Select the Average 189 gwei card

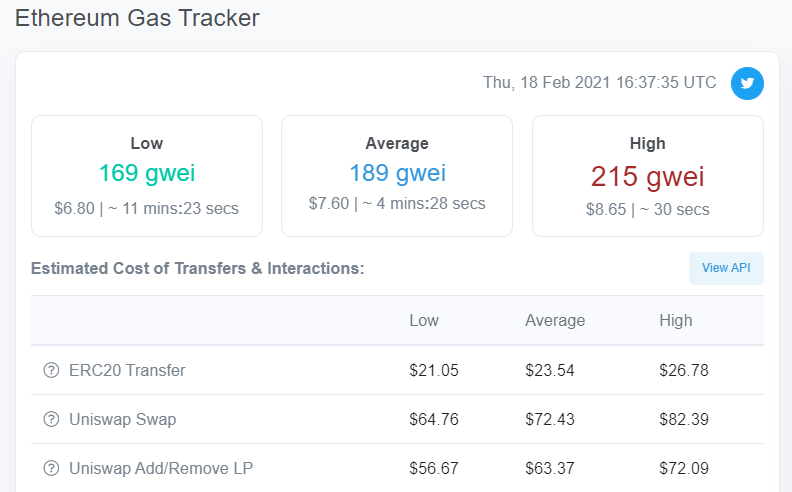[x=397, y=176]
